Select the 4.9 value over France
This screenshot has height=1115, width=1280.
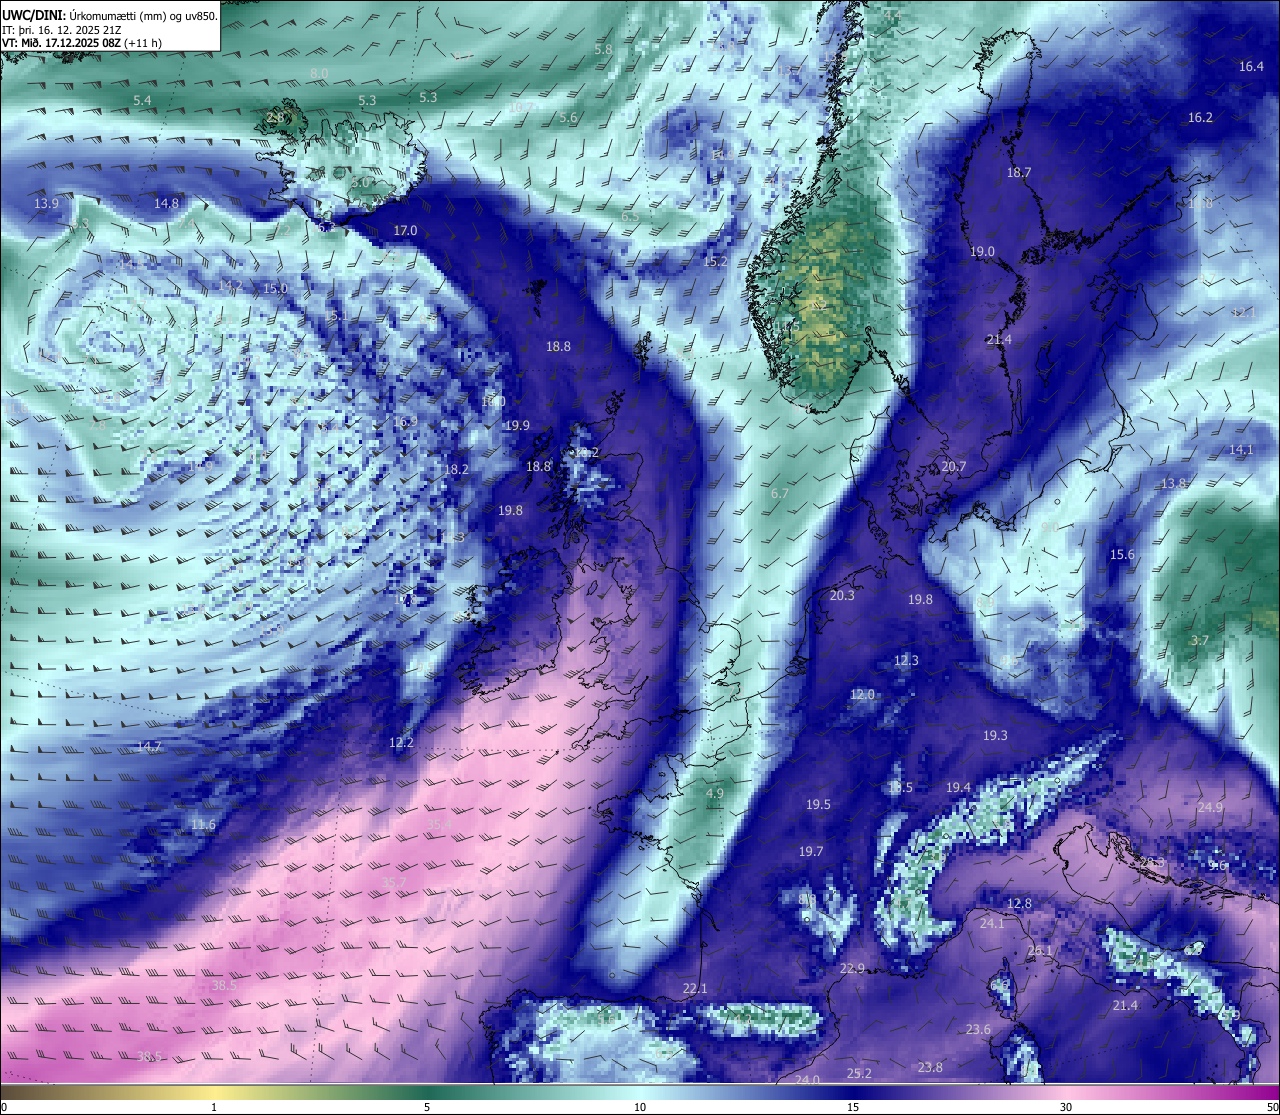coord(714,793)
